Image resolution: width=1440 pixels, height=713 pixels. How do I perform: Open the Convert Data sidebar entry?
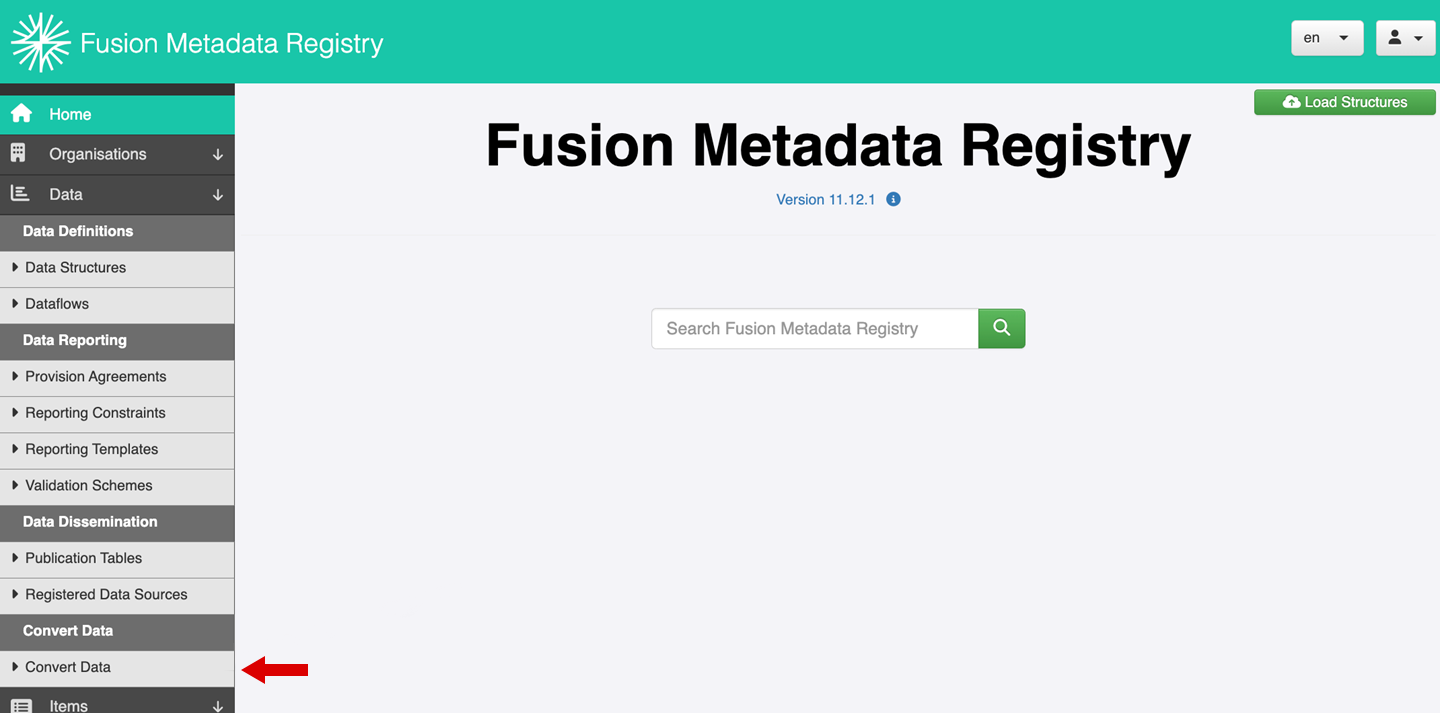(x=117, y=667)
